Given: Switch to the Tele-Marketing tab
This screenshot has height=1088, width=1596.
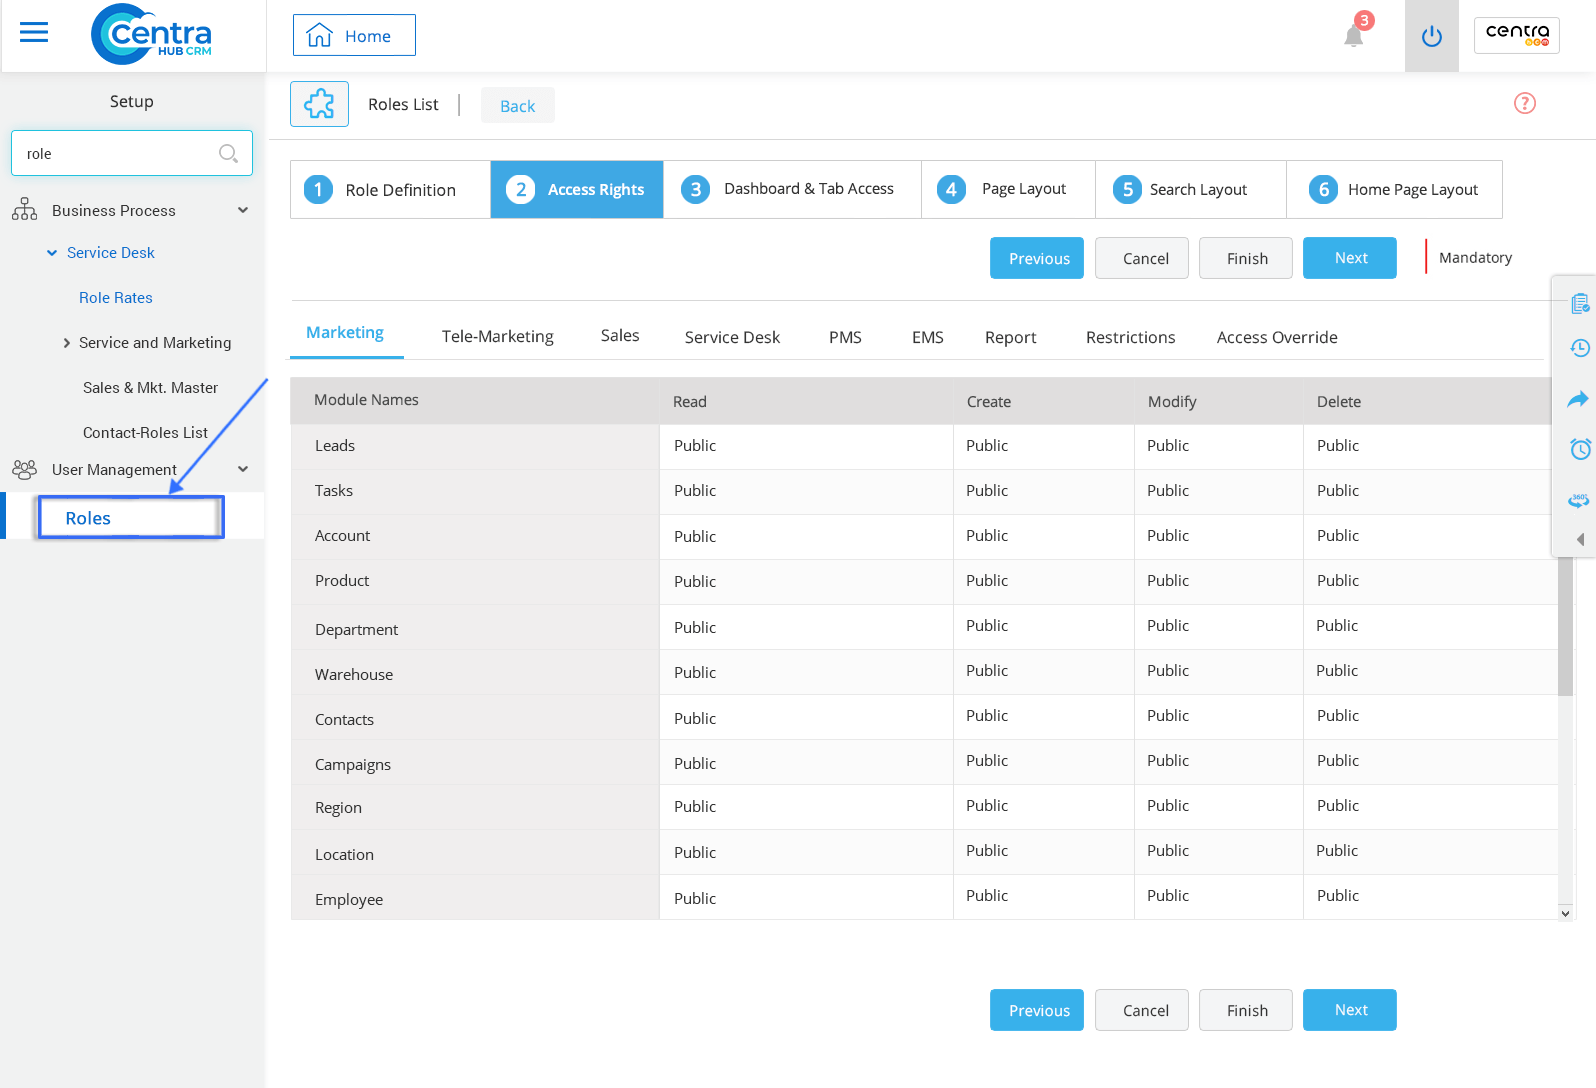Looking at the screenshot, I should [498, 337].
